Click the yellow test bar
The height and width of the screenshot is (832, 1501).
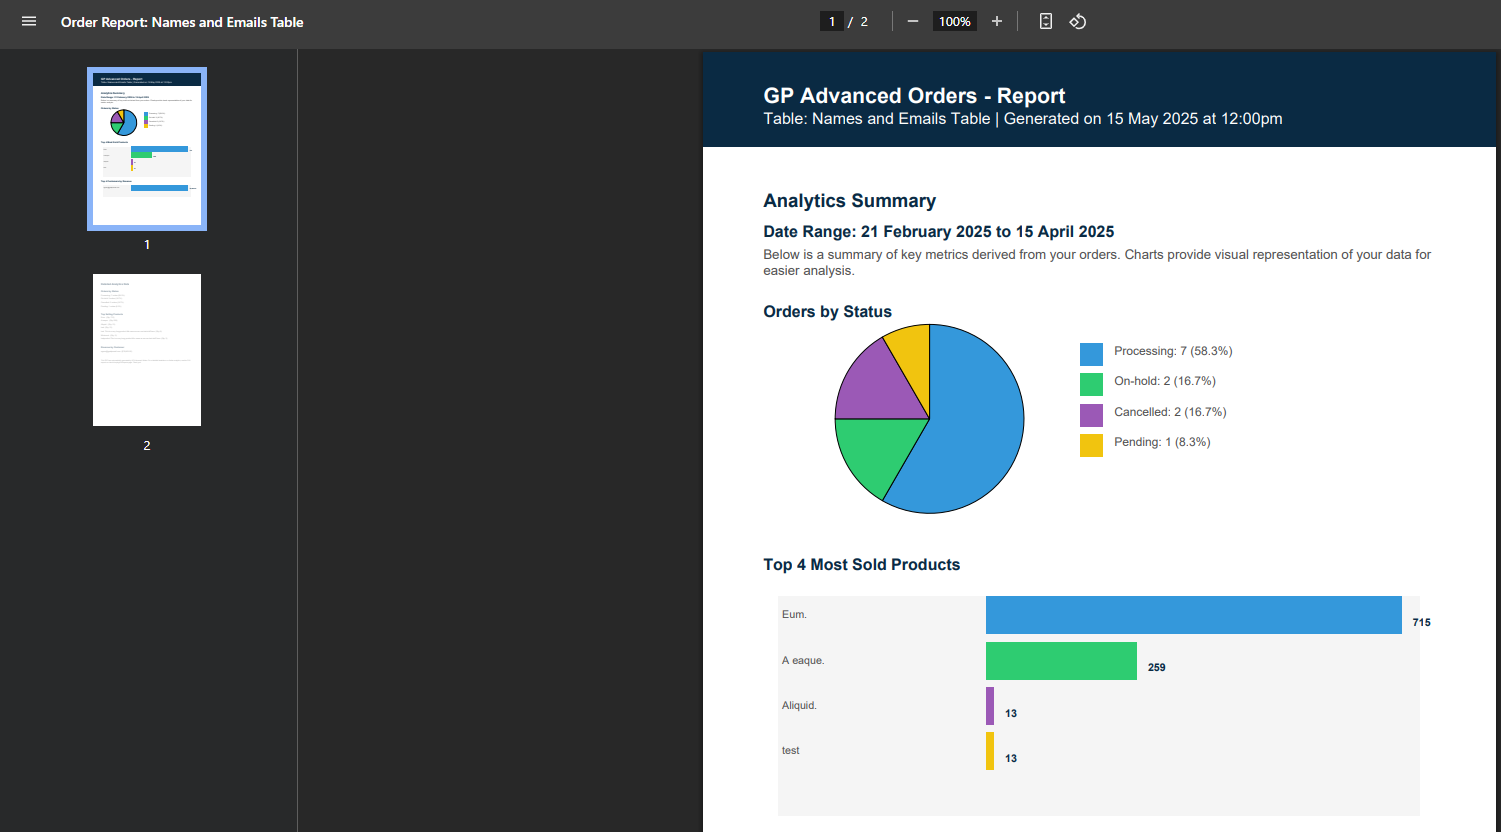pos(990,751)
